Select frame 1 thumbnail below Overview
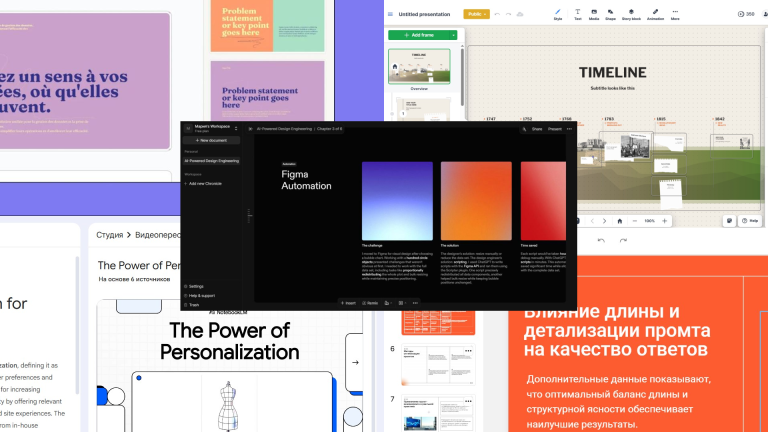The width and height of the screenshot is (768, 432). (x=423, y=109)
